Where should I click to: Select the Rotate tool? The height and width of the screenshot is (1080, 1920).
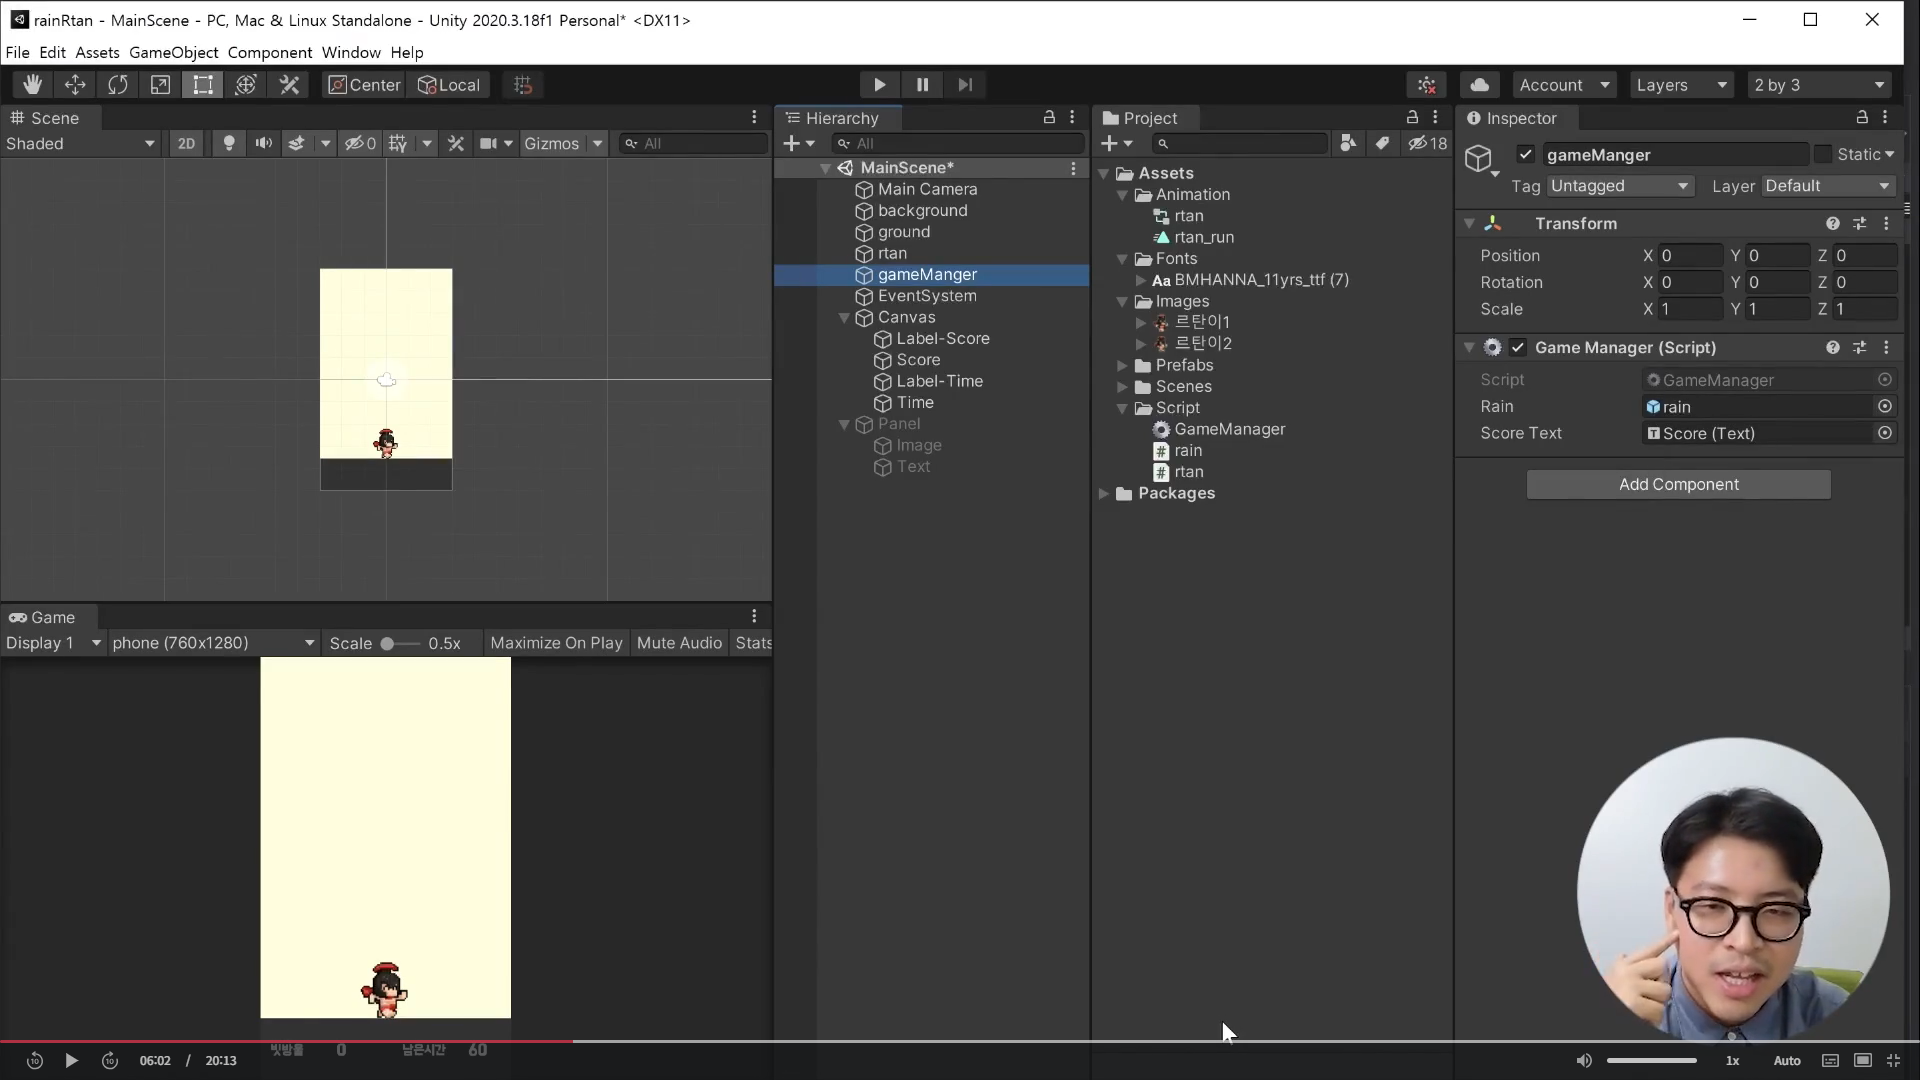[x=118, y=85]
